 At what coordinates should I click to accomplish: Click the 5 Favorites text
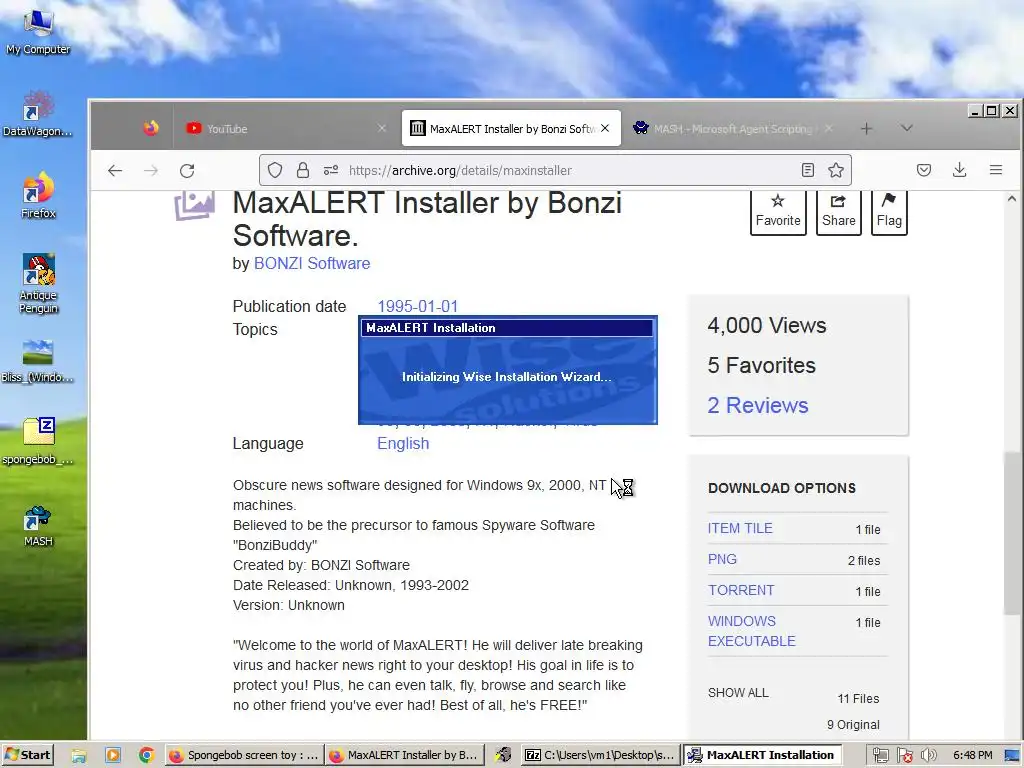(761, 366)
